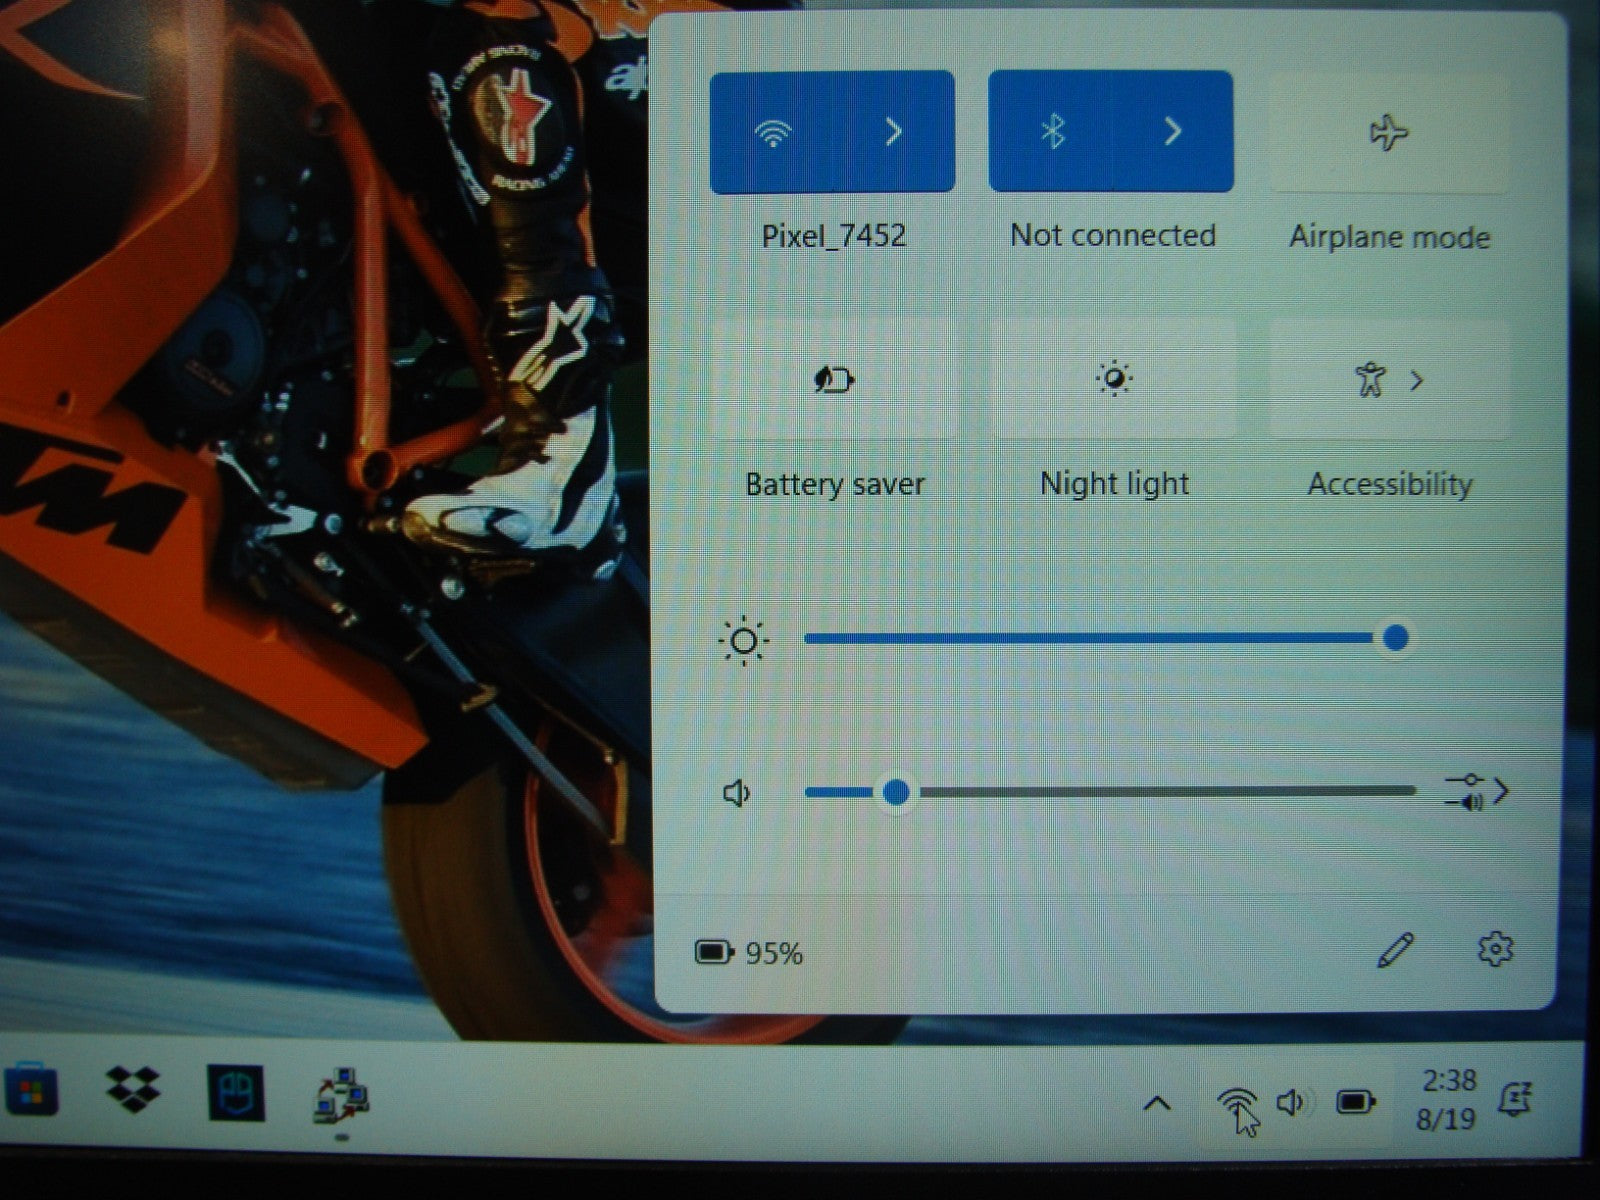The image size is (1600, 1200).
Task: Enable Airplane mode
Action: click(1389, 133)
